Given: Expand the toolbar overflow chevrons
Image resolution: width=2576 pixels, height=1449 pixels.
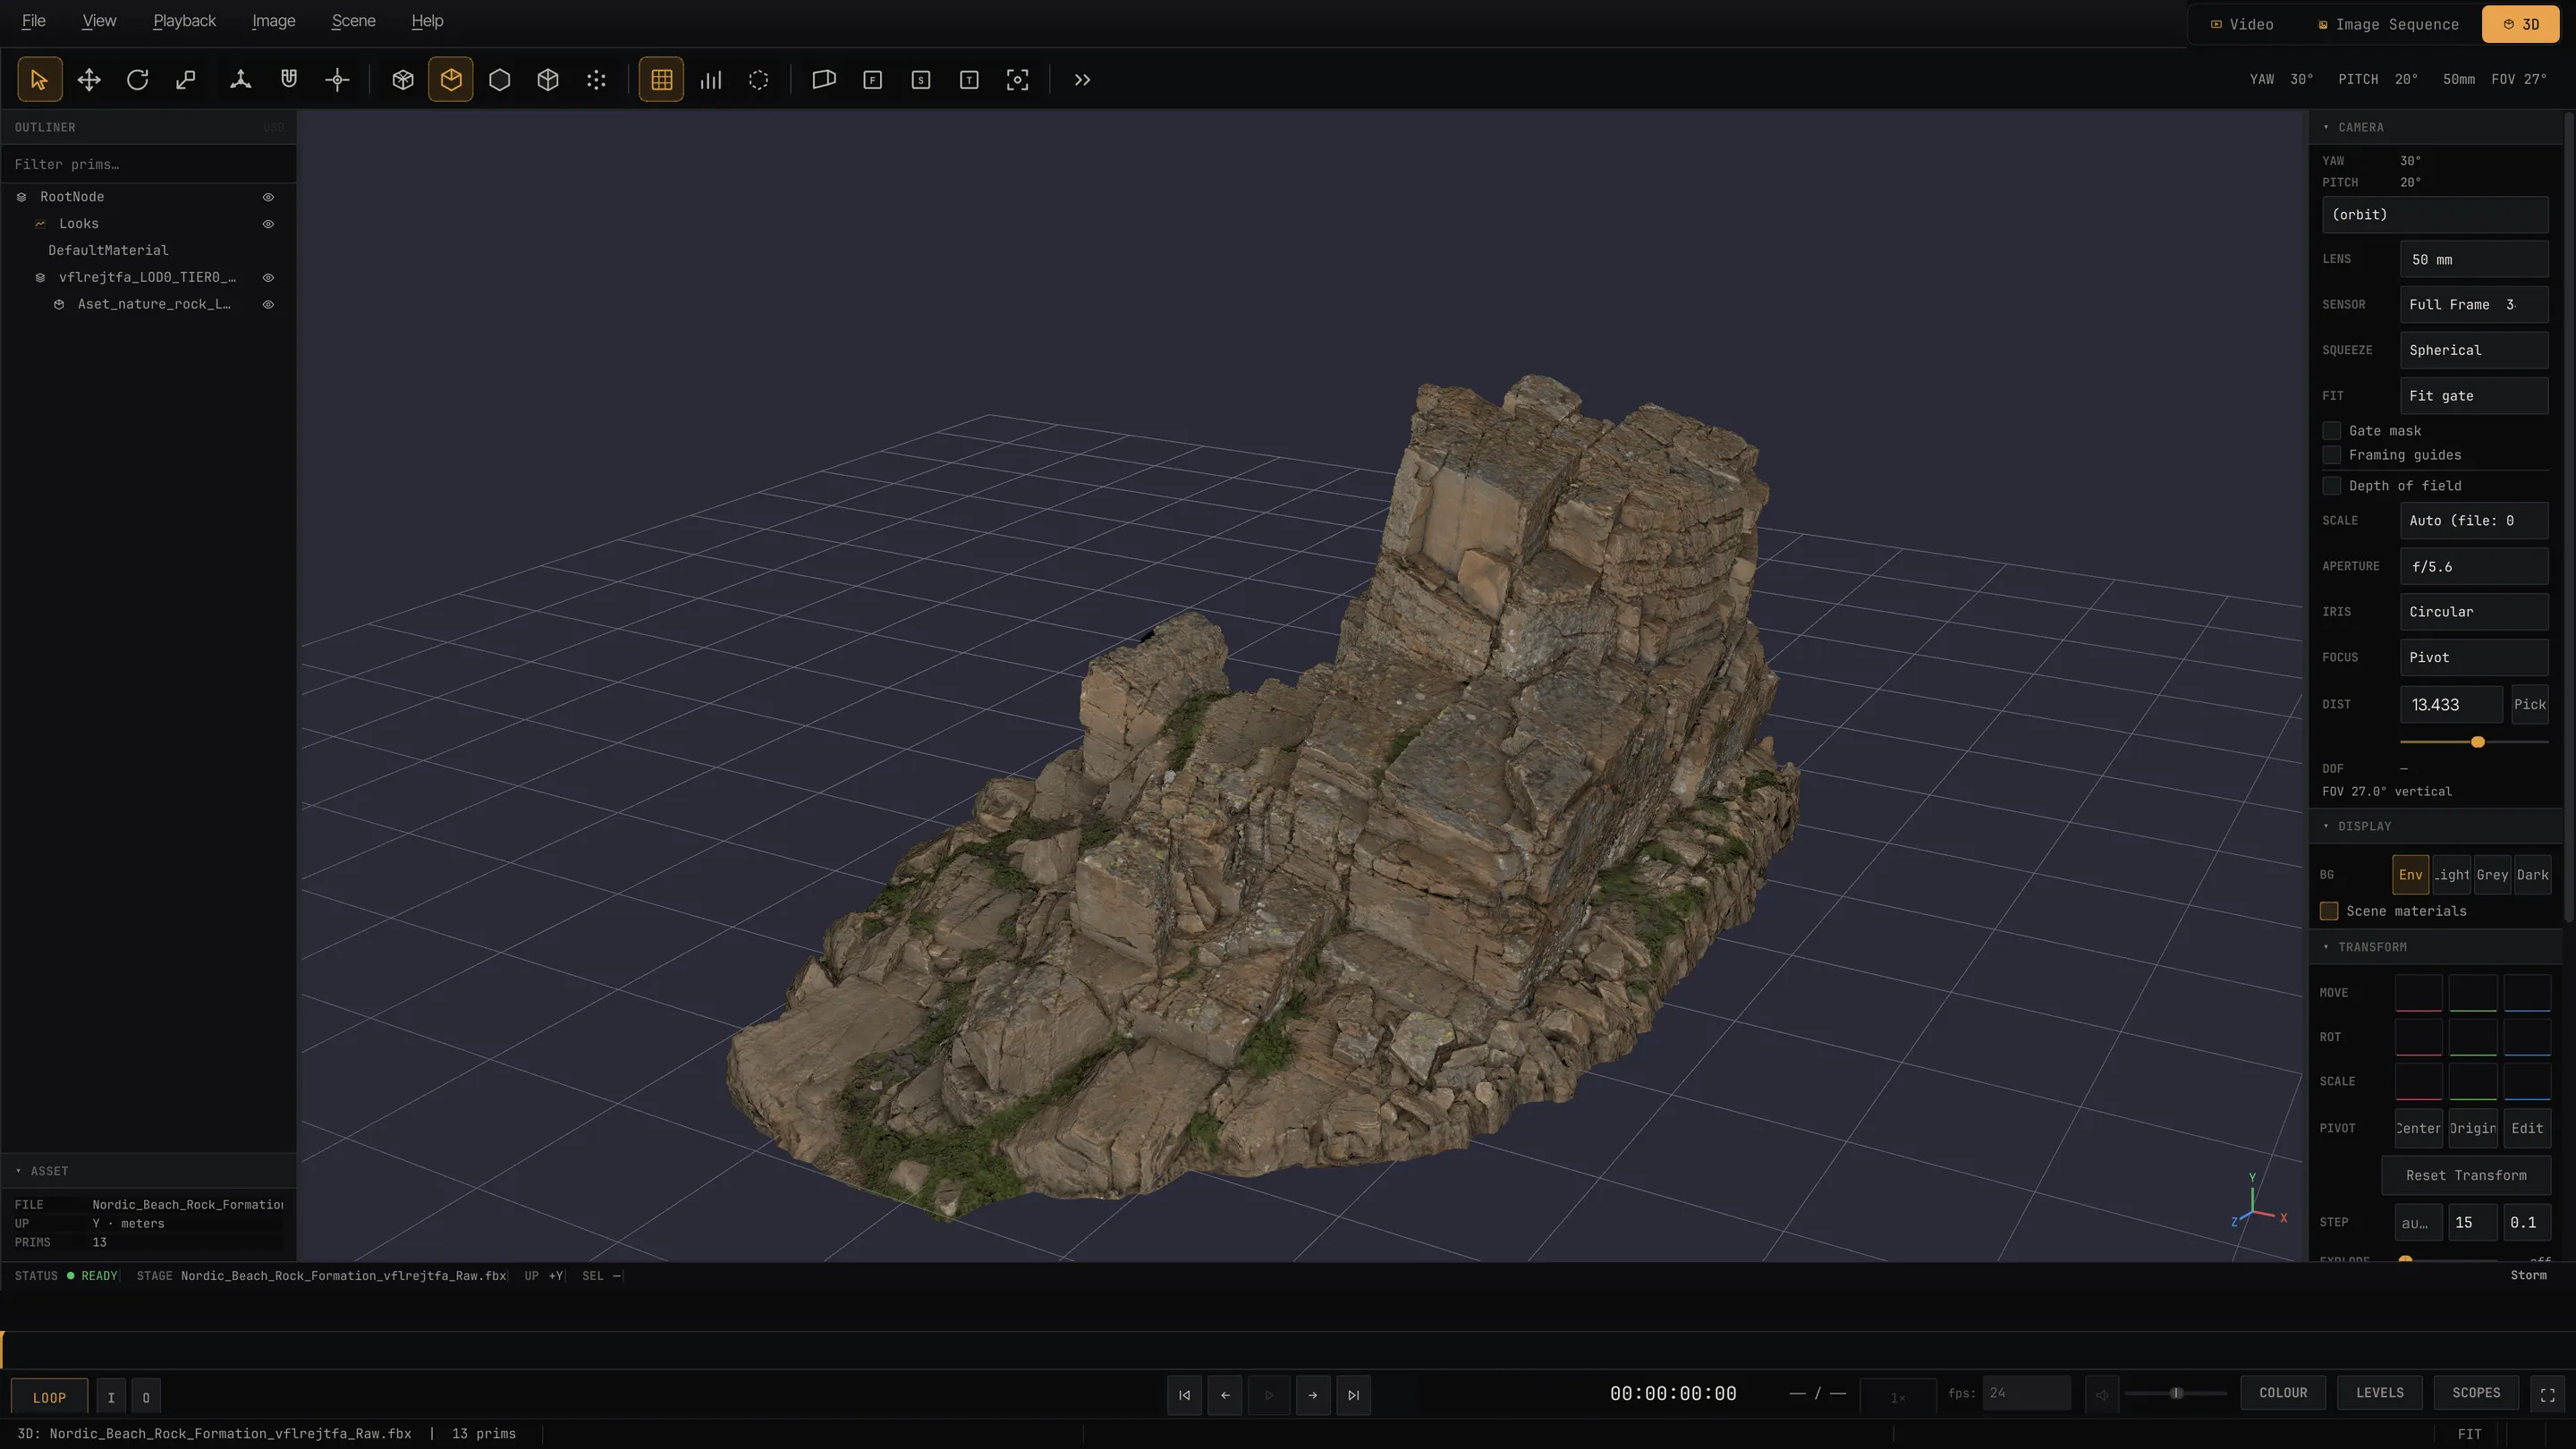Looking at the screenshot, I should click(x=1082, y=80).
